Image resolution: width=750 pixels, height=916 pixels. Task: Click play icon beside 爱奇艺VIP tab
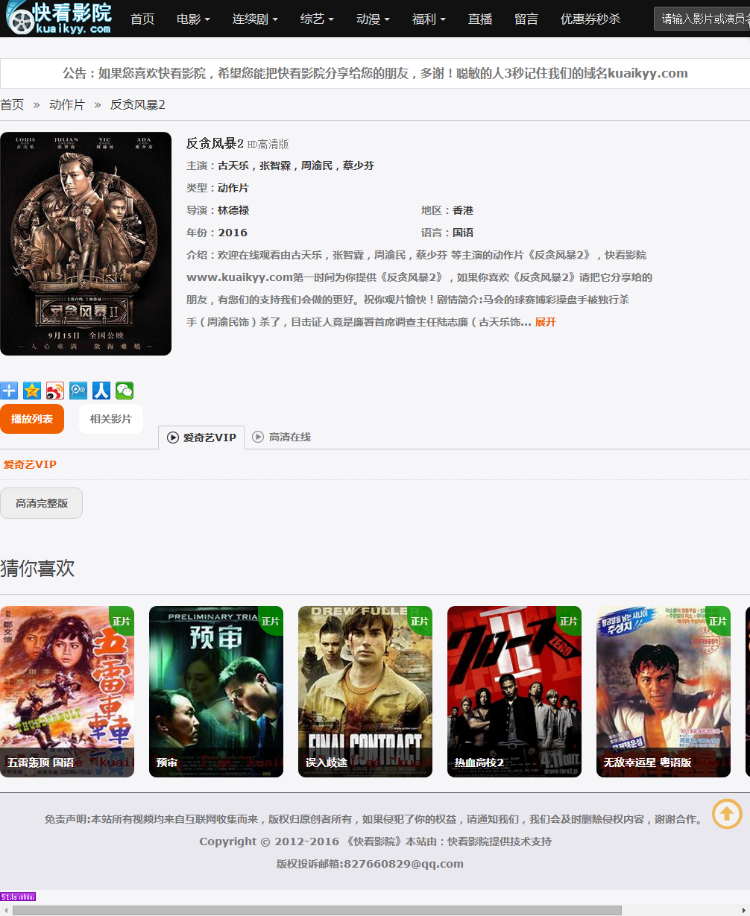173,438
